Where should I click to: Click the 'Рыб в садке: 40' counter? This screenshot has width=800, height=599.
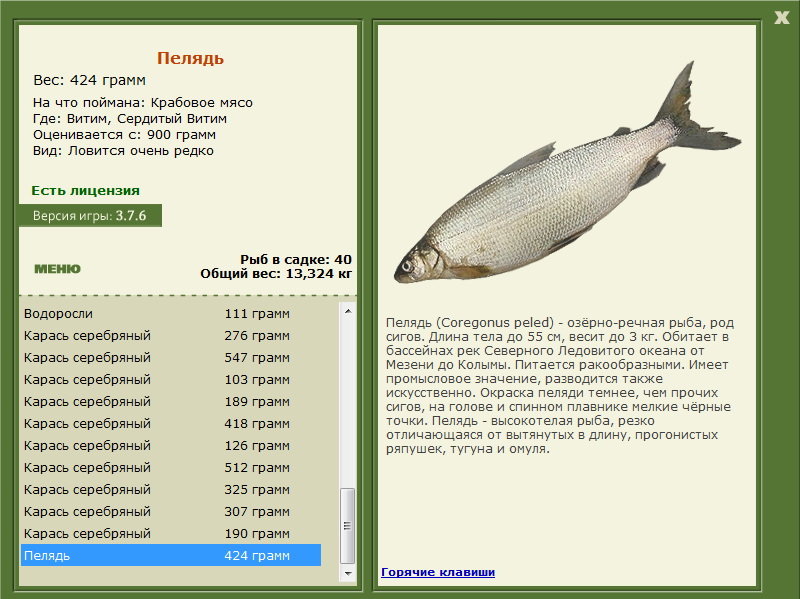click(296, 259)
